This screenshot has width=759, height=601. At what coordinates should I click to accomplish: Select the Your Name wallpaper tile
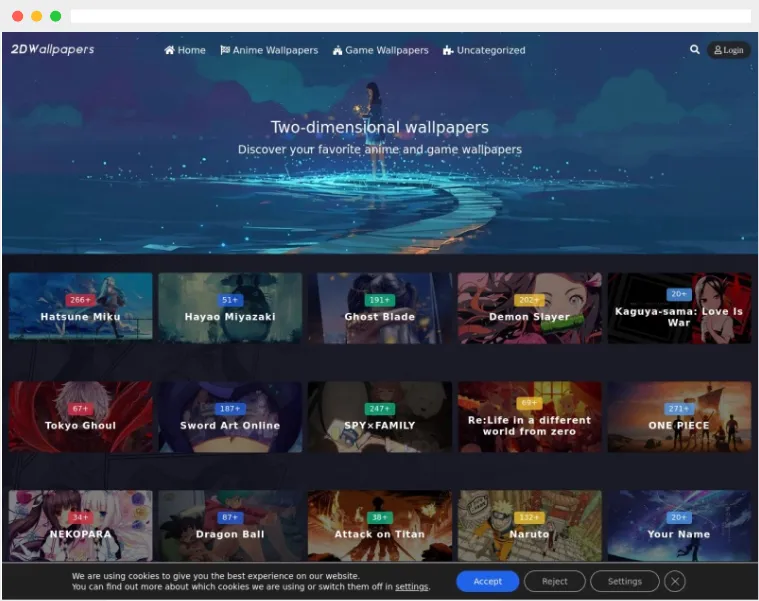(679, 526)
